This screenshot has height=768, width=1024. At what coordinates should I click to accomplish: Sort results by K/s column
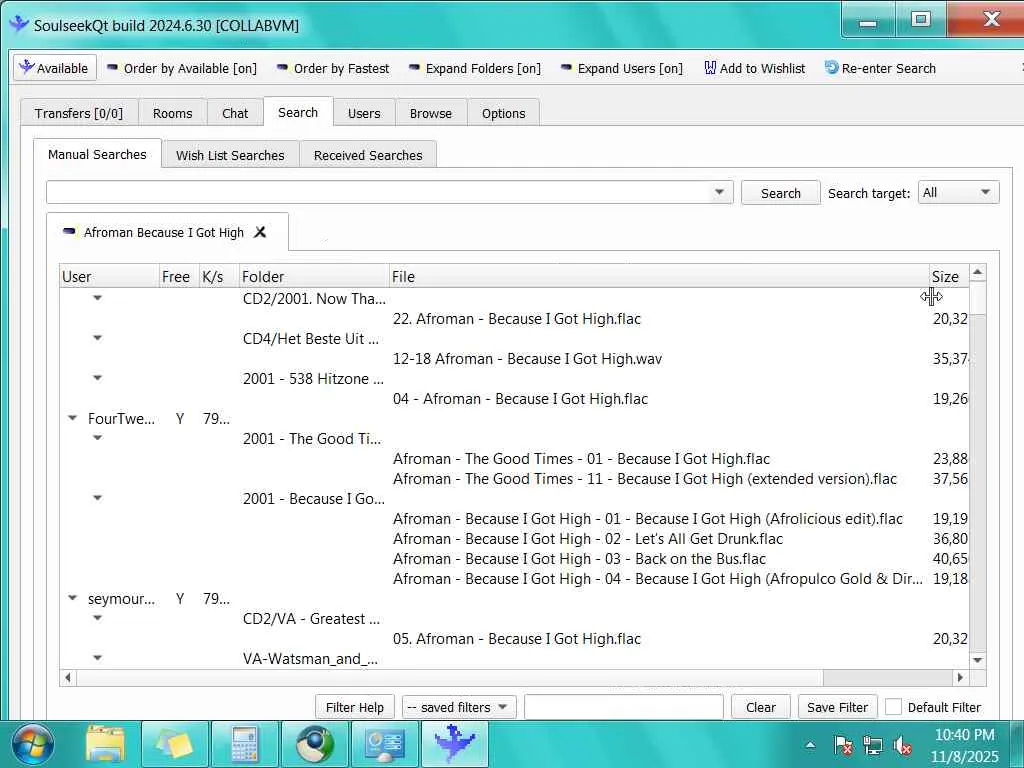[x=219, y=276]
